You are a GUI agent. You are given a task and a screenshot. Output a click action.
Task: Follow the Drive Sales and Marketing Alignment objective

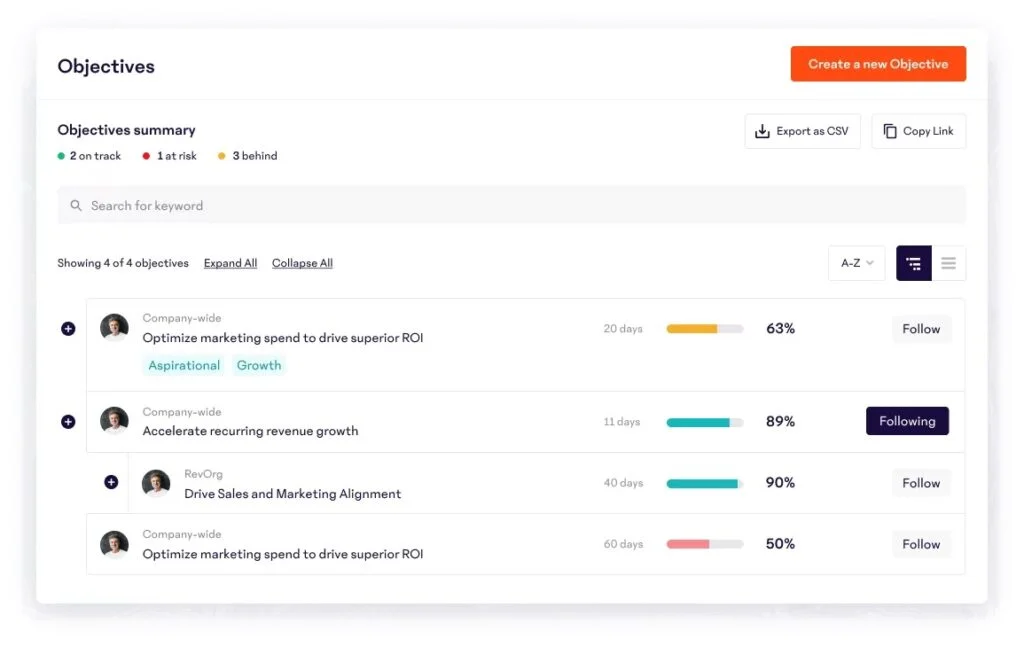point(920,483)
